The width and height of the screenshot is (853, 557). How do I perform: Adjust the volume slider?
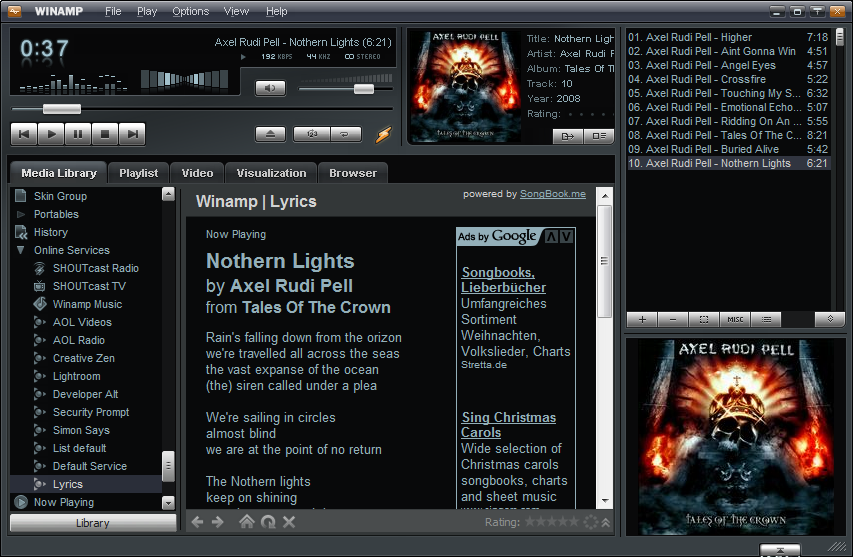click(363, 89)
